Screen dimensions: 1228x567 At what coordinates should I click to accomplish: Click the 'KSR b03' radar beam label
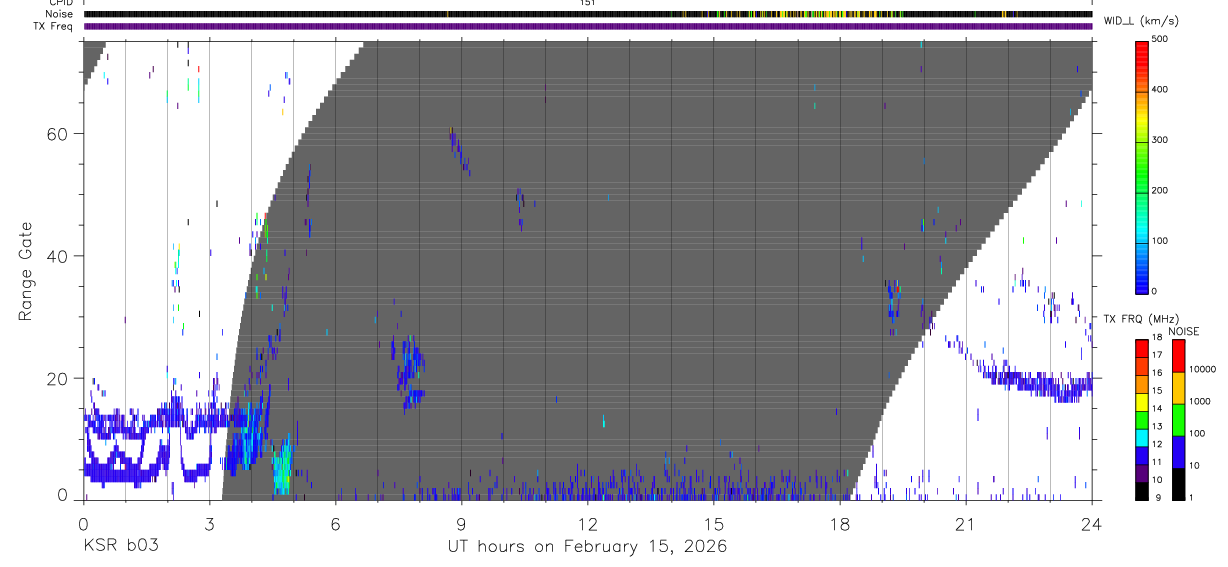120,547
